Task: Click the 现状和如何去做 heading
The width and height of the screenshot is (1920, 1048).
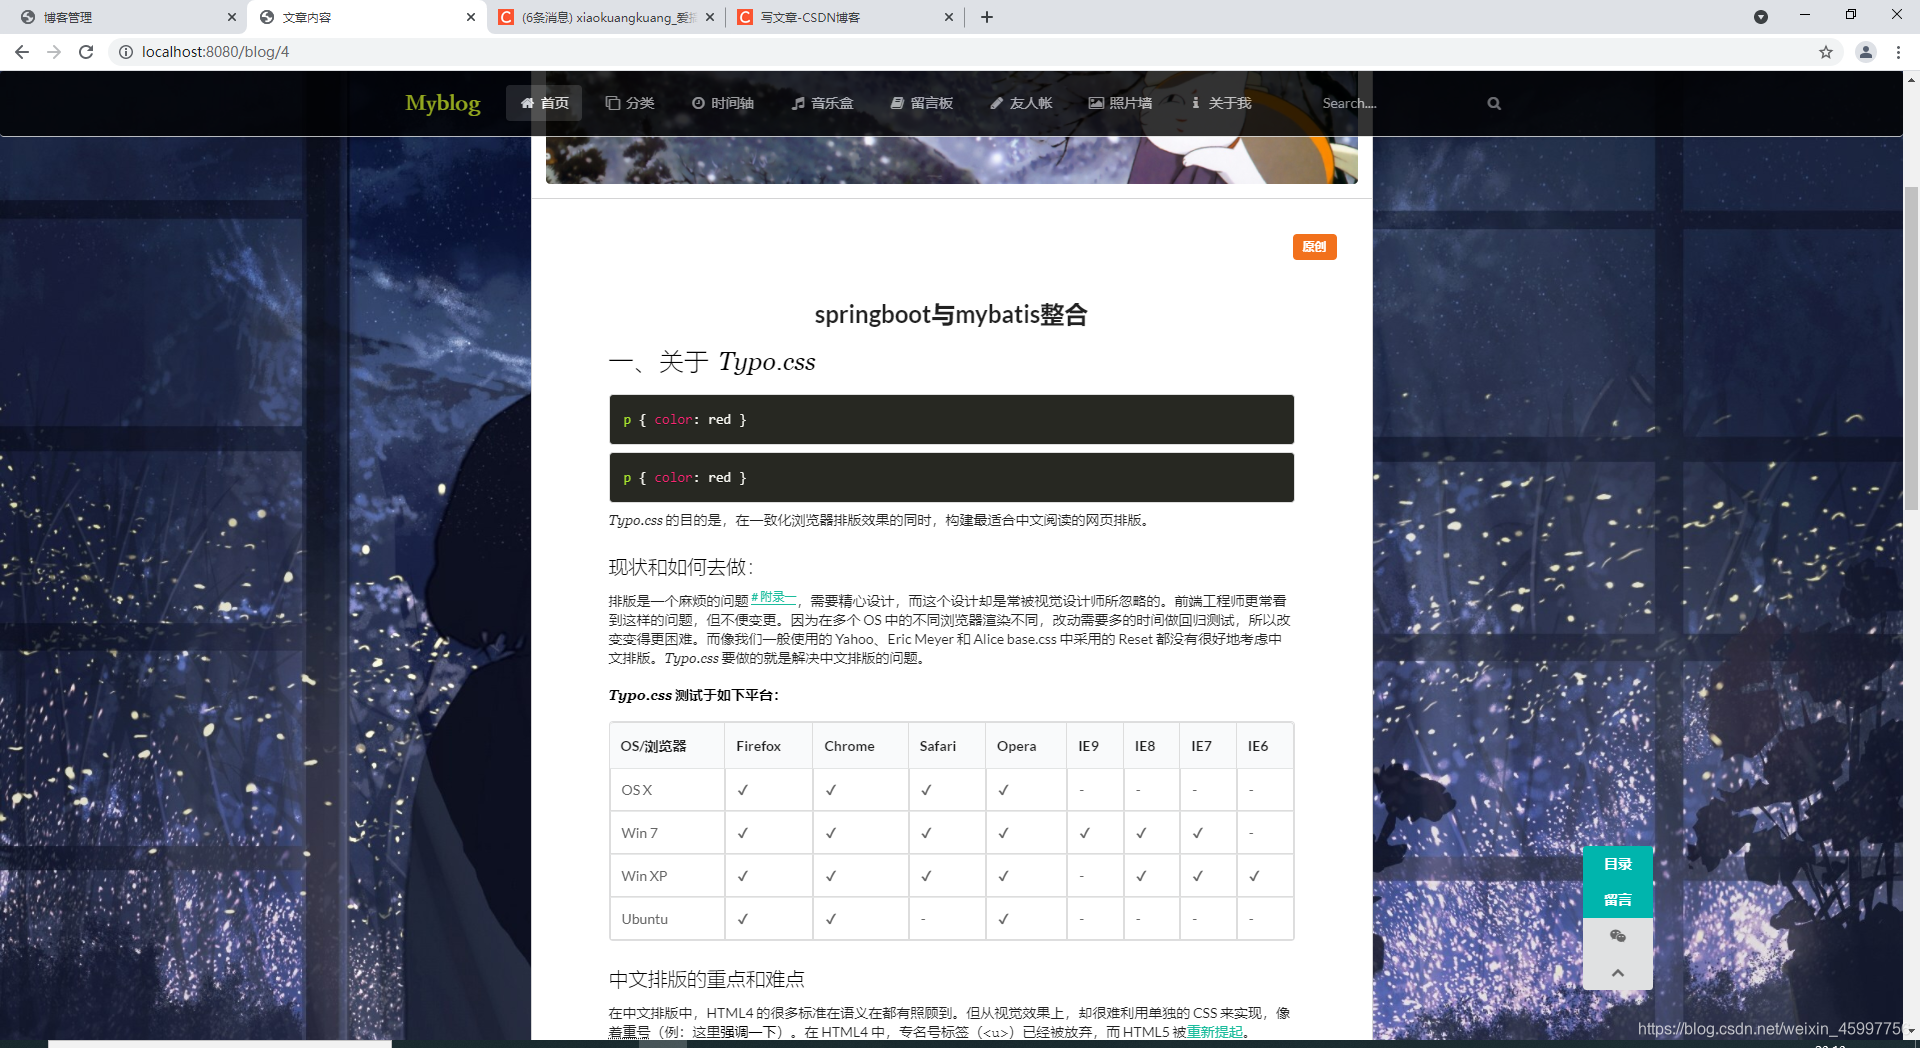Action: pos(680,567)
